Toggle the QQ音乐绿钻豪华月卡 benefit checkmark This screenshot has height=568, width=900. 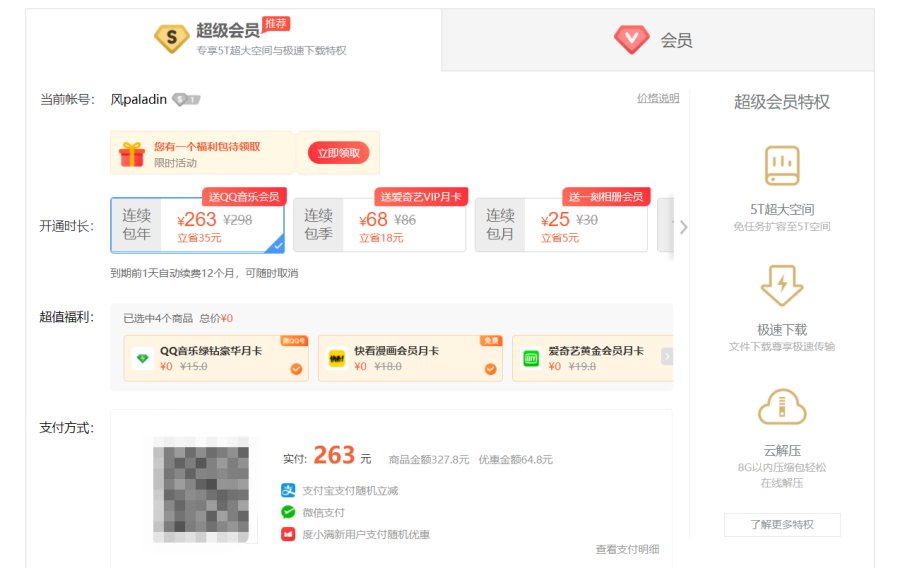click(x=296, y=369)
